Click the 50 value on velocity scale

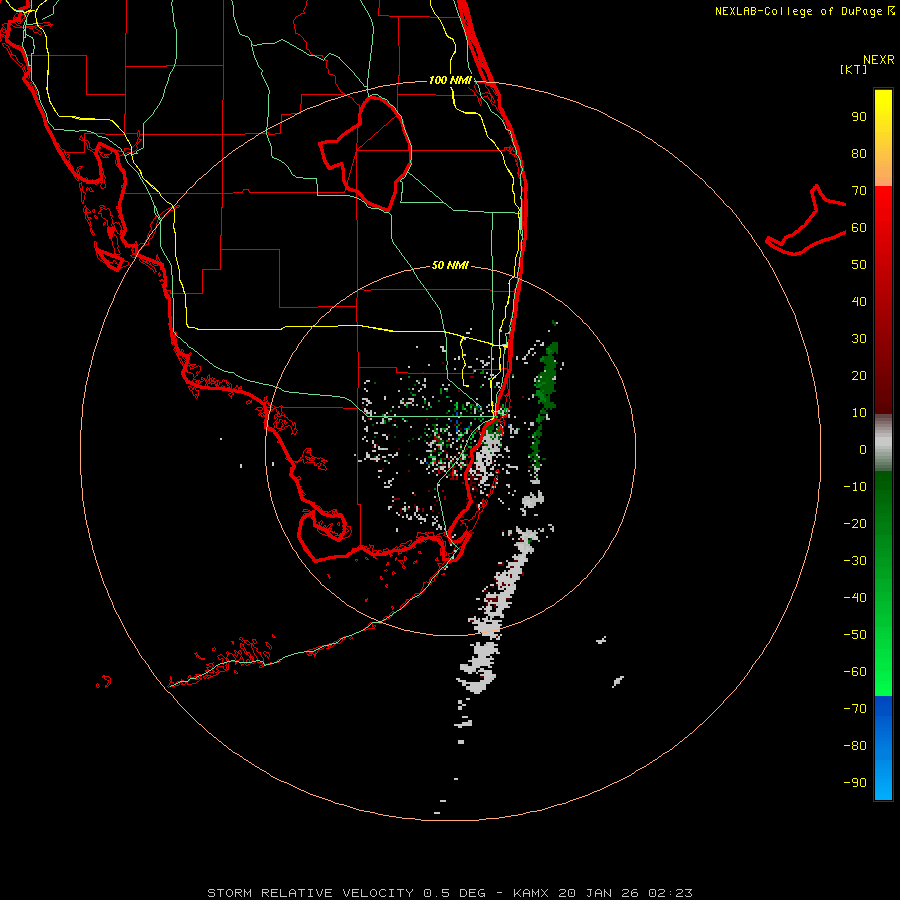point(859,265)
